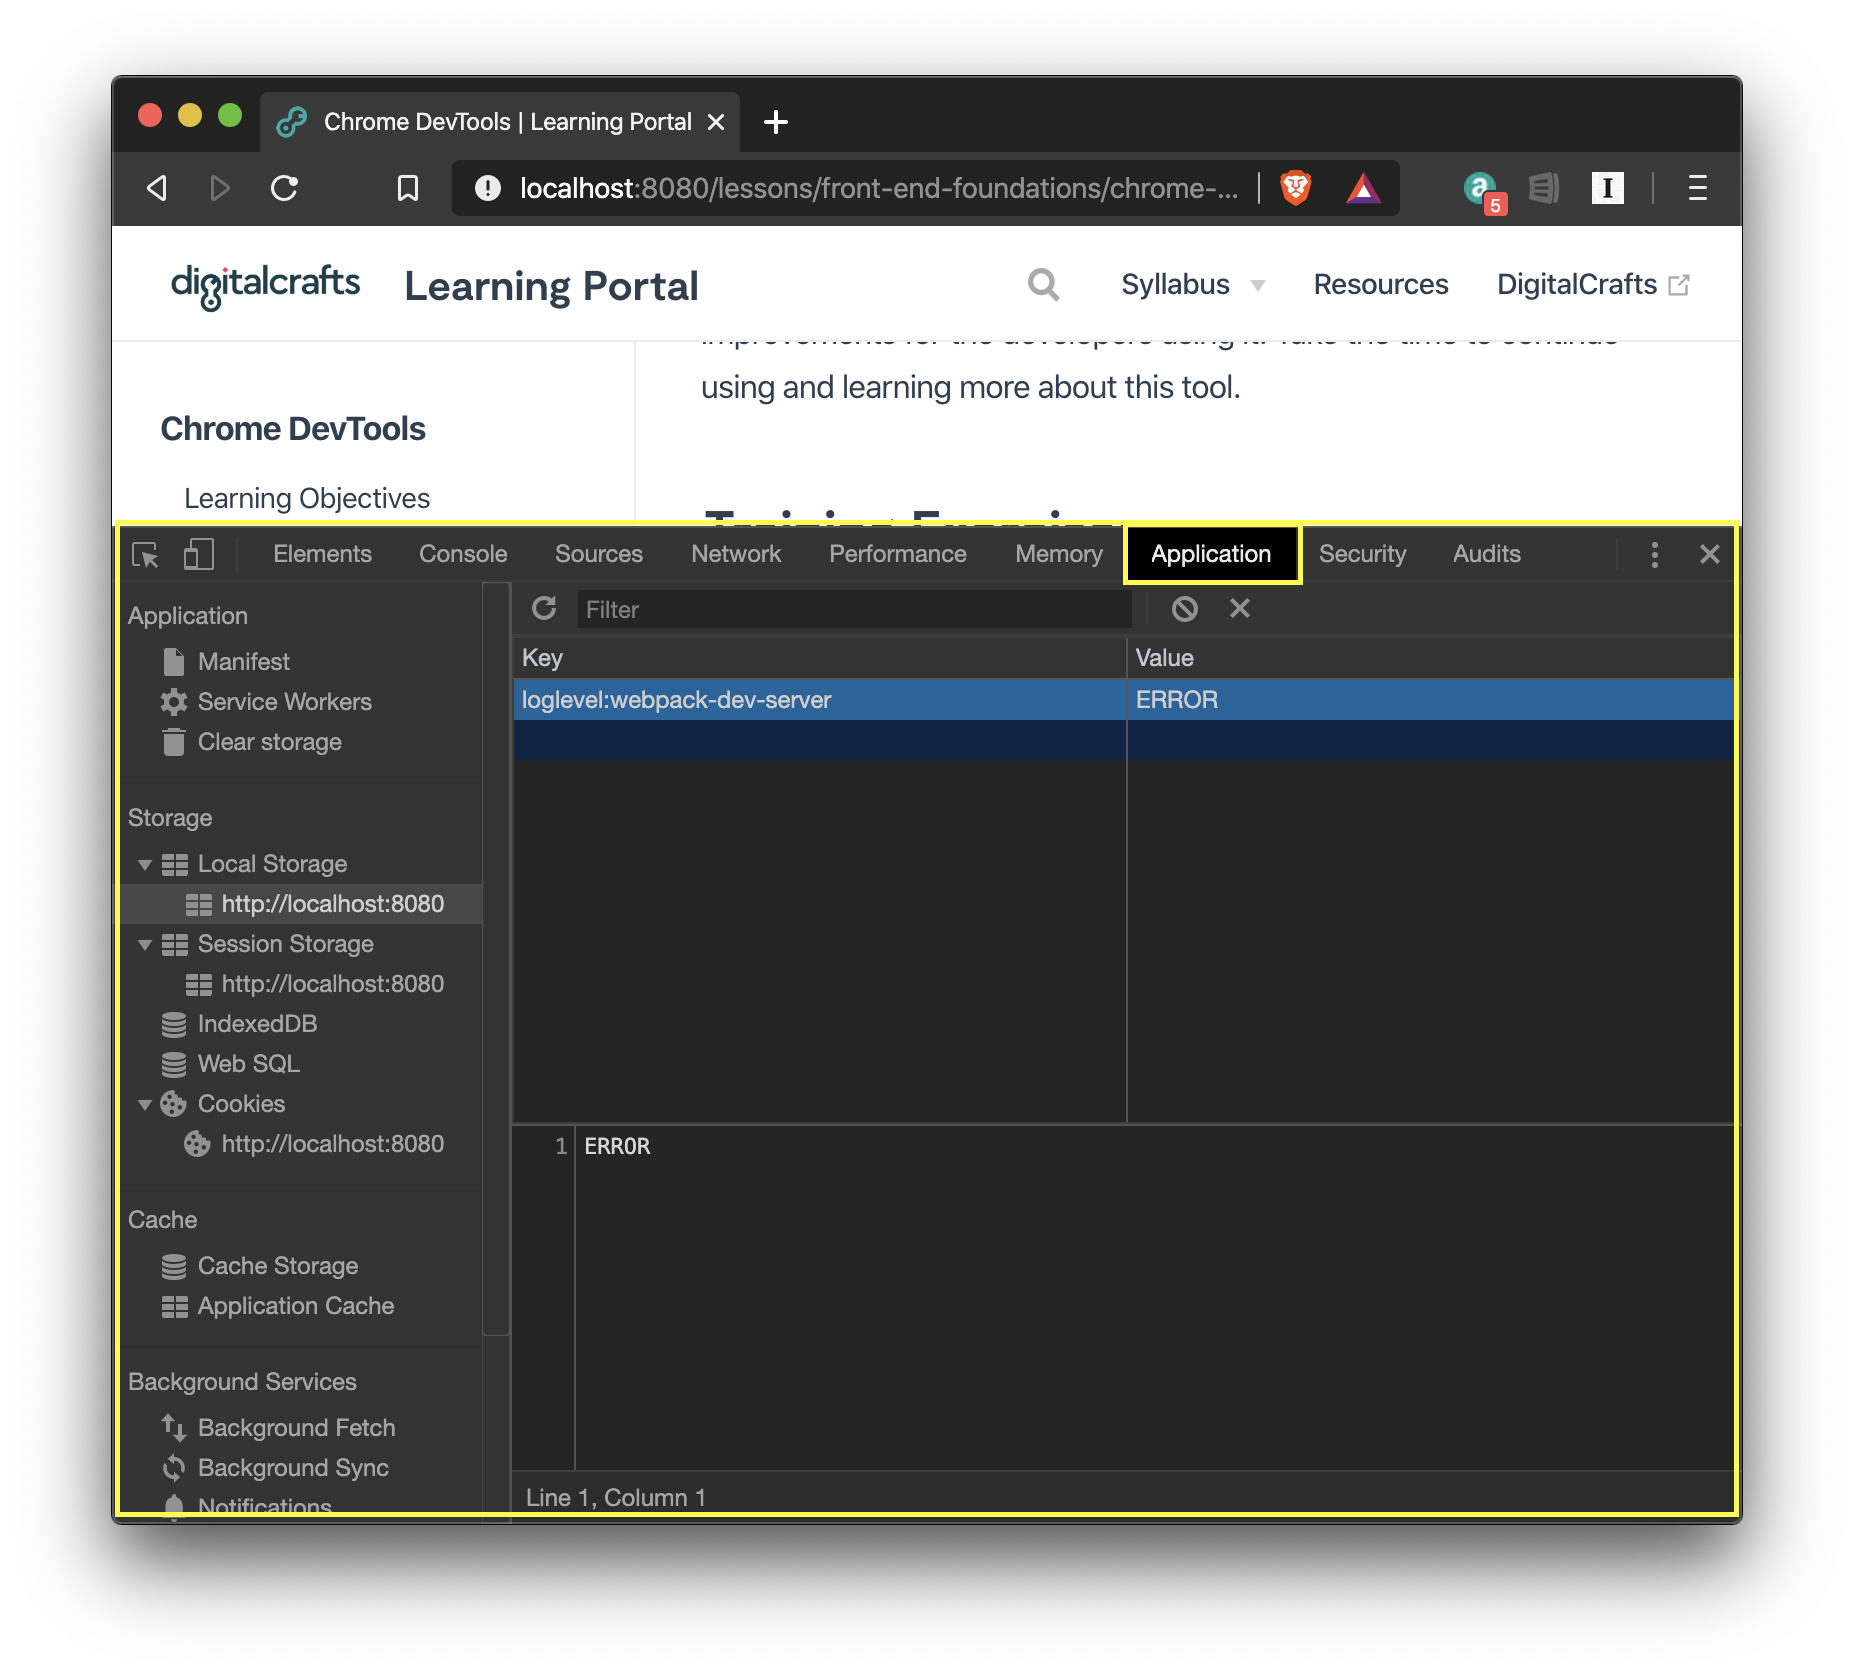The image size is (1854, 1672).
Task: Open the Service Workers panel
Action: pos(284,701)
